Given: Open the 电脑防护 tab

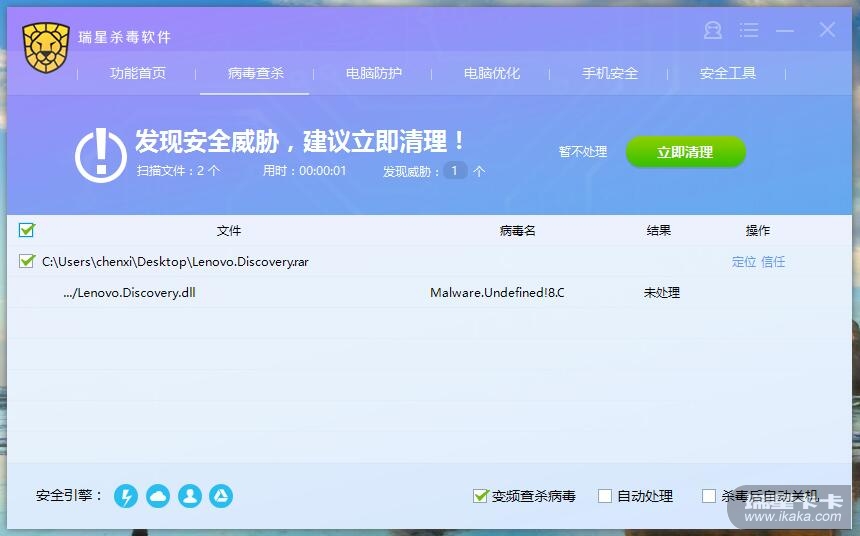Looking at the screenshot, I should [374, 73].
